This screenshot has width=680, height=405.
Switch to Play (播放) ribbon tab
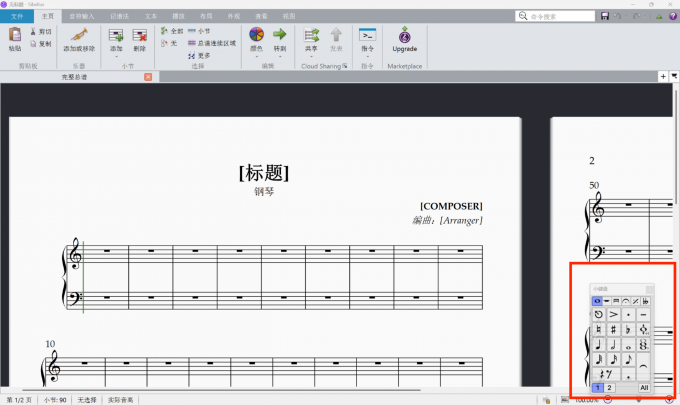pos(178,16)
